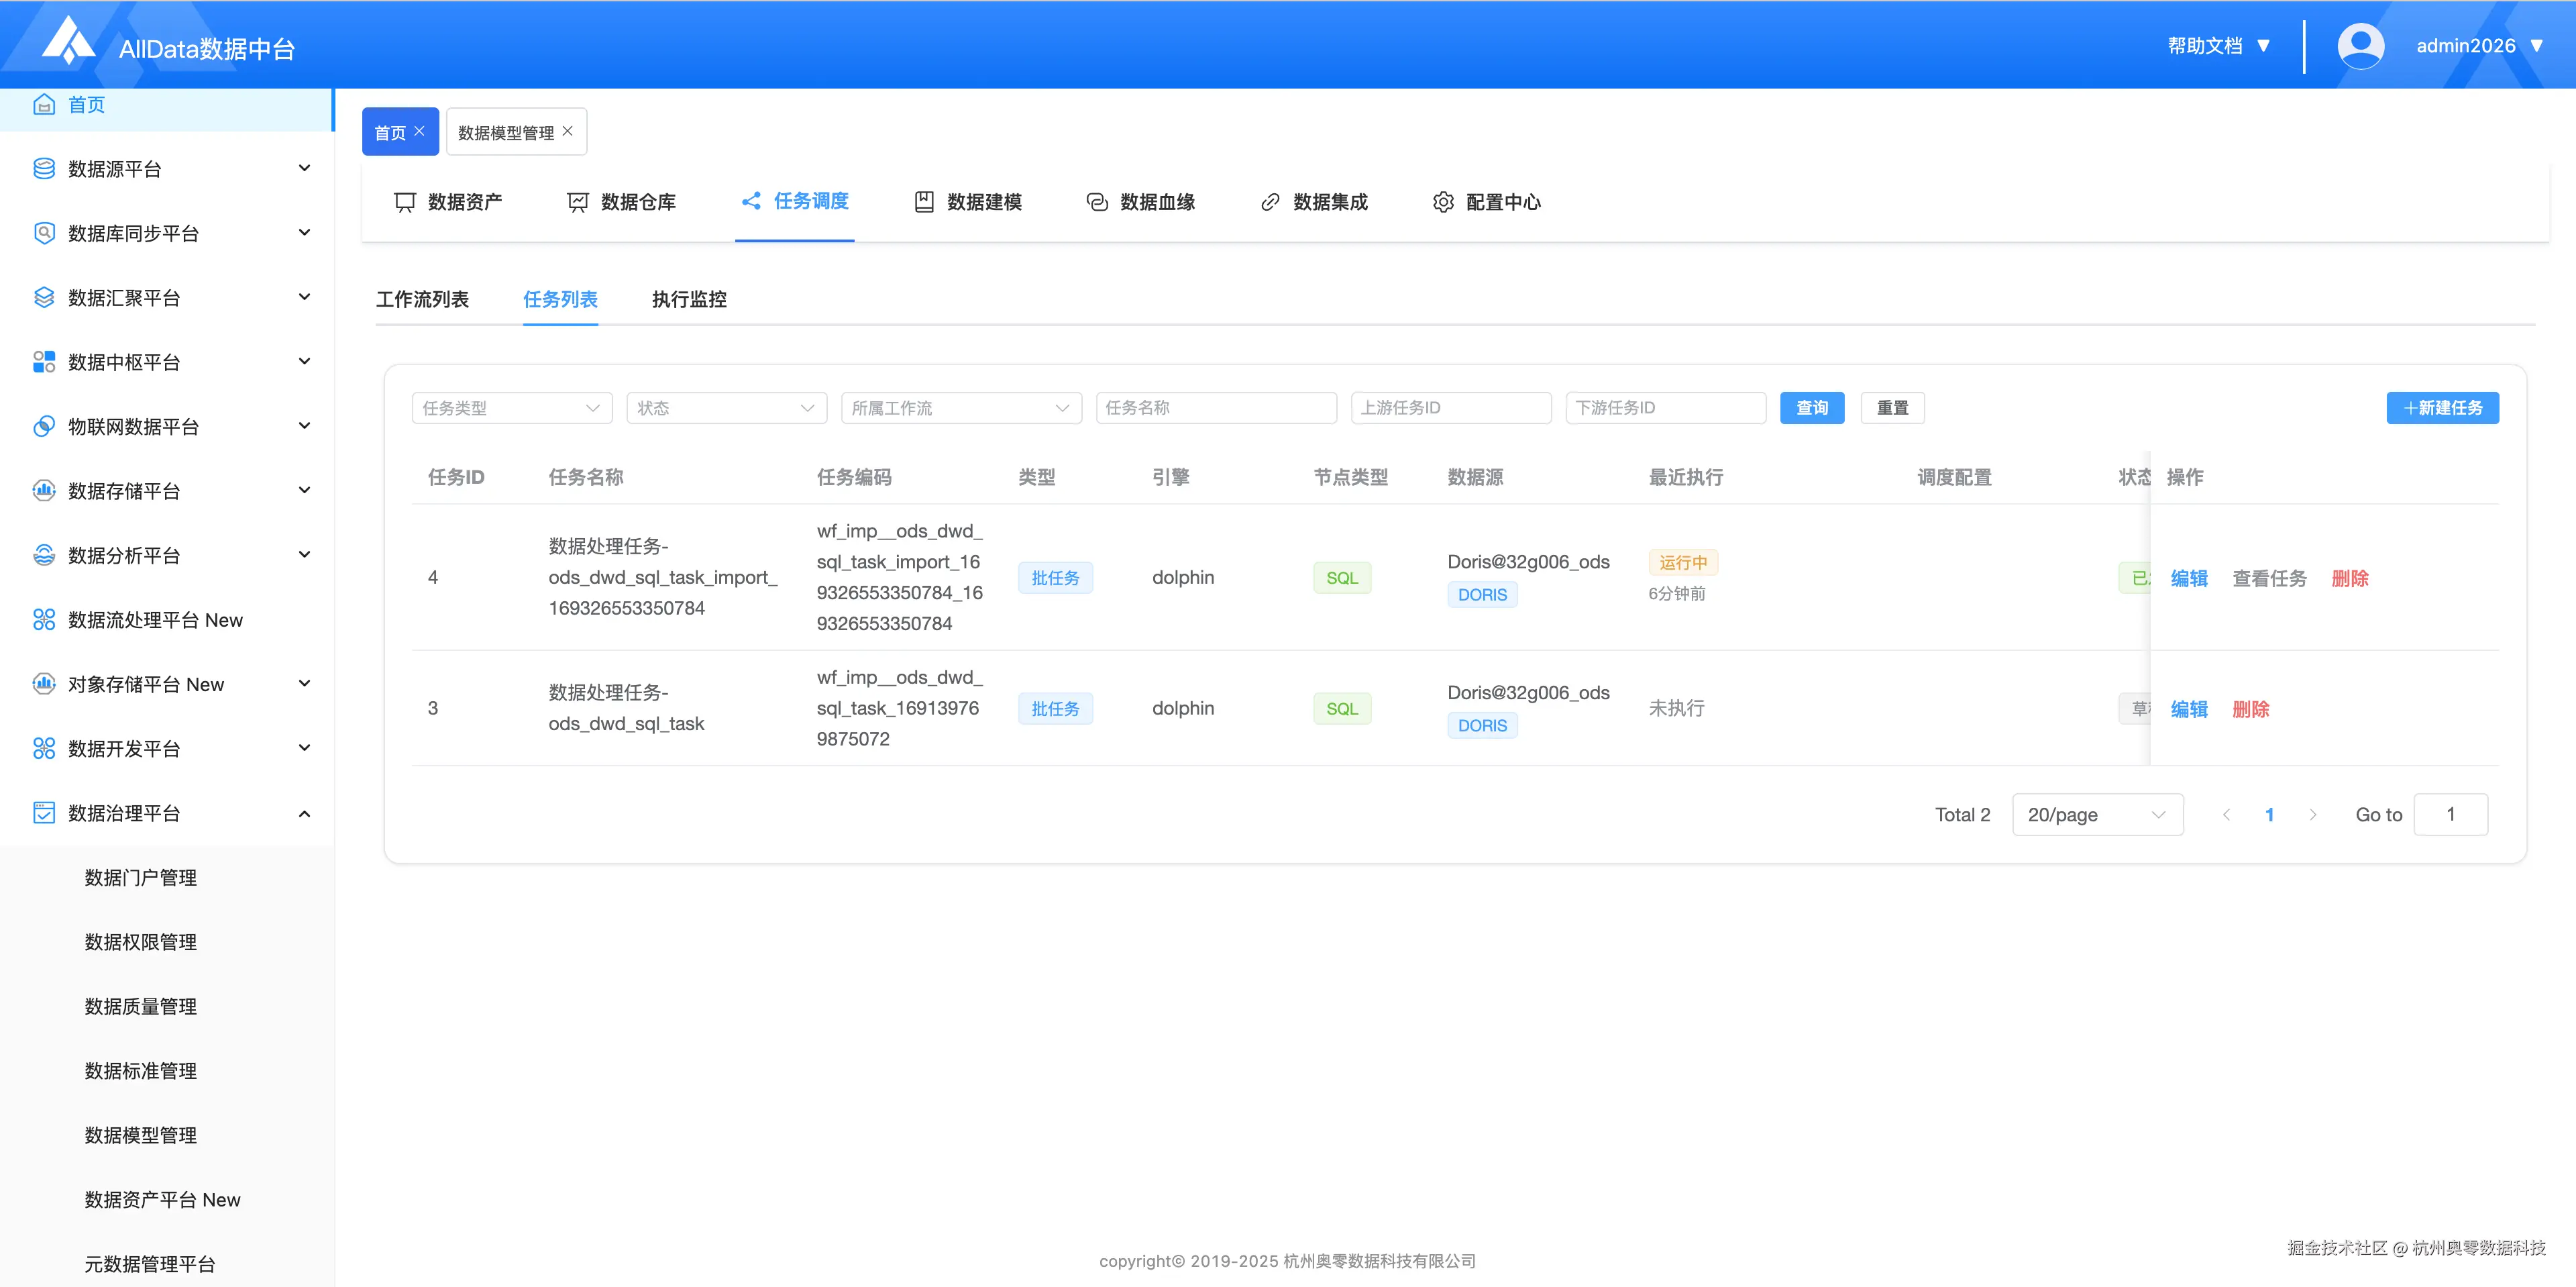Click the 配置中心 gear icon
This screenshot has width=2576, height=1287.
pos(1443,202)
